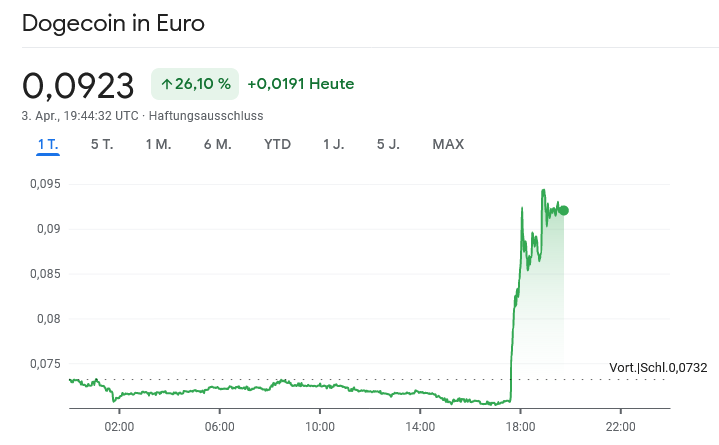This screenshot has height=445, width=719.
Task: Click the +0,0191 Heute change text
Action: (300, 84)
